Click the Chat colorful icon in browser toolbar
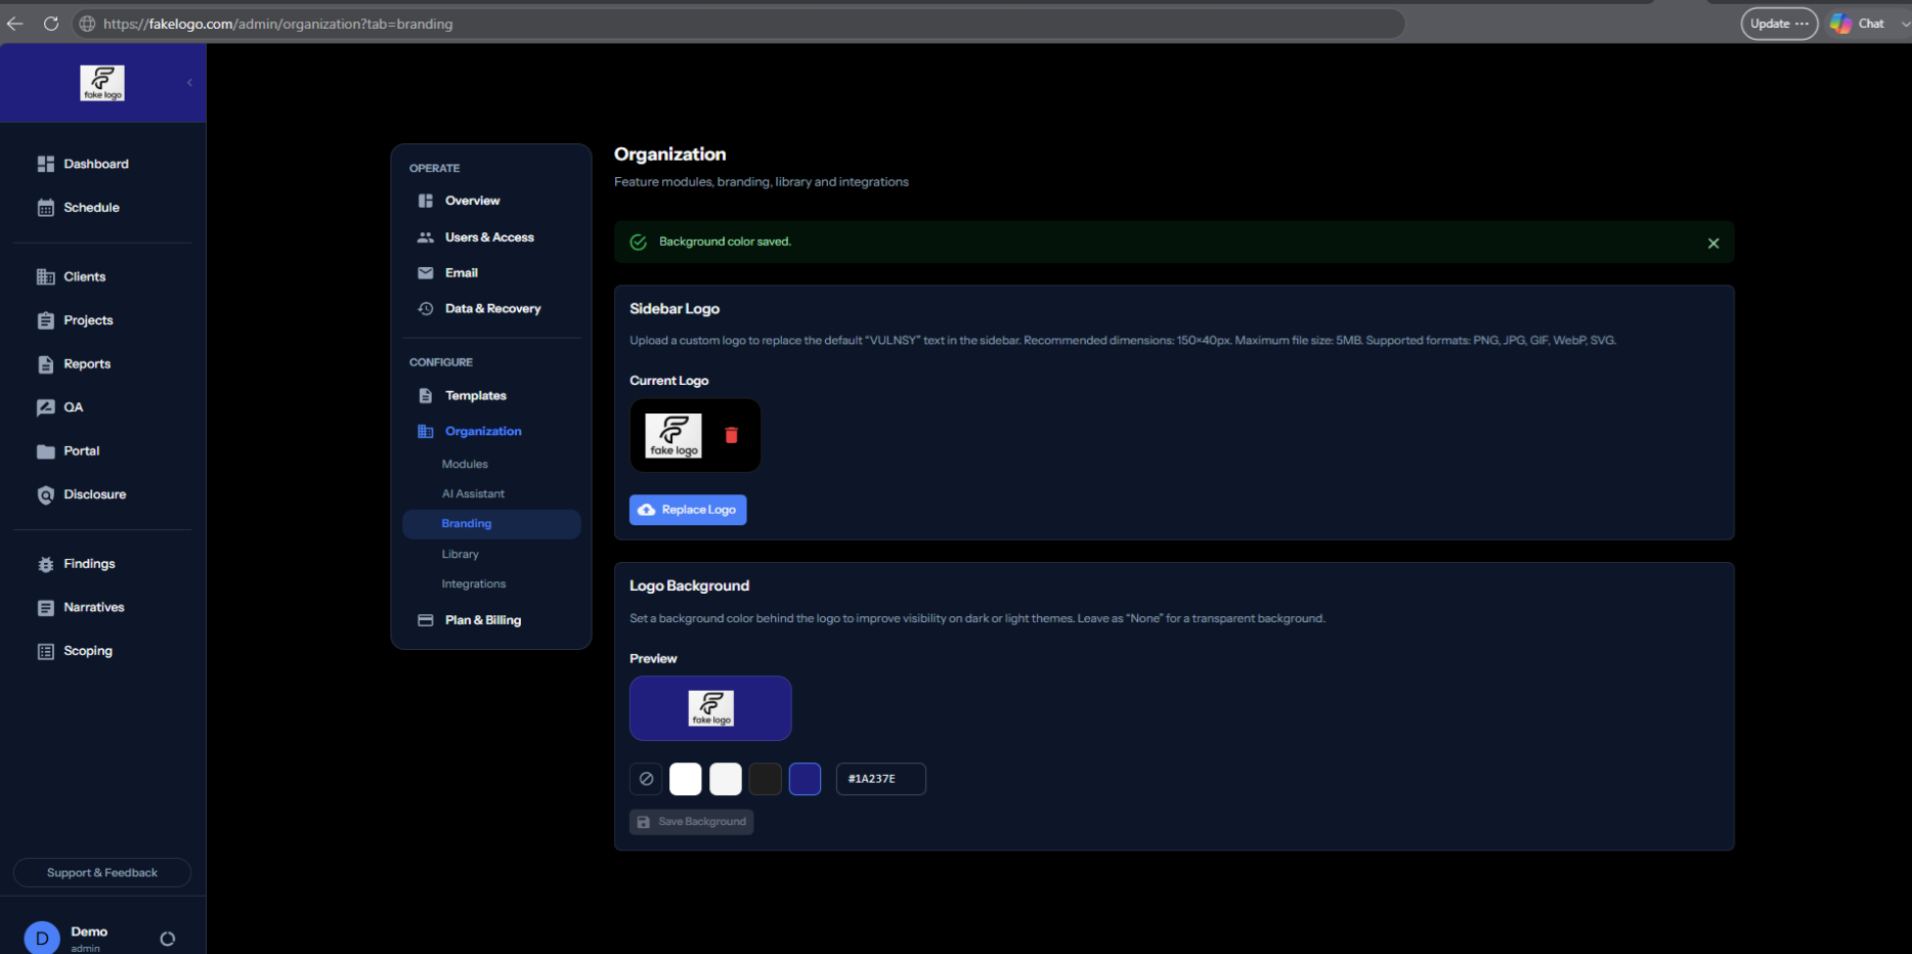This screenshot has height=954, width=1912. 1840,24
